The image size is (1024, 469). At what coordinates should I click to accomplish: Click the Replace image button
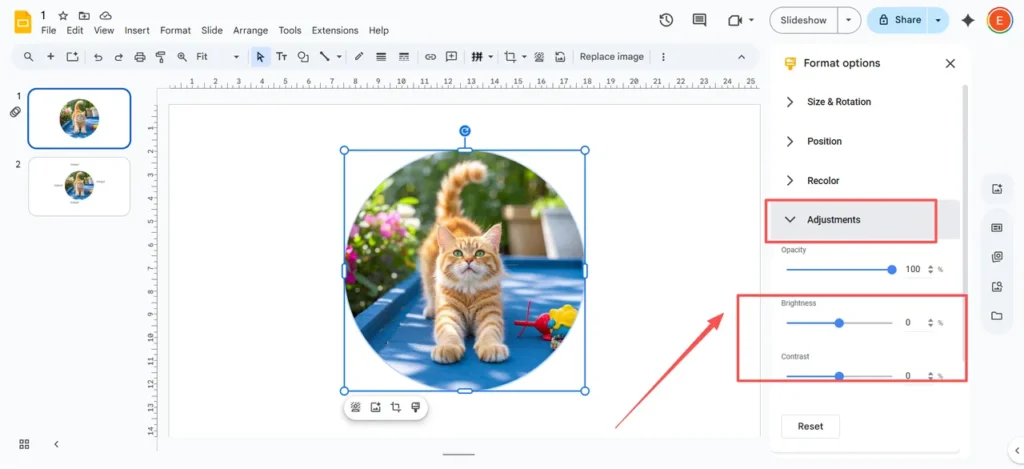point(612,57)
